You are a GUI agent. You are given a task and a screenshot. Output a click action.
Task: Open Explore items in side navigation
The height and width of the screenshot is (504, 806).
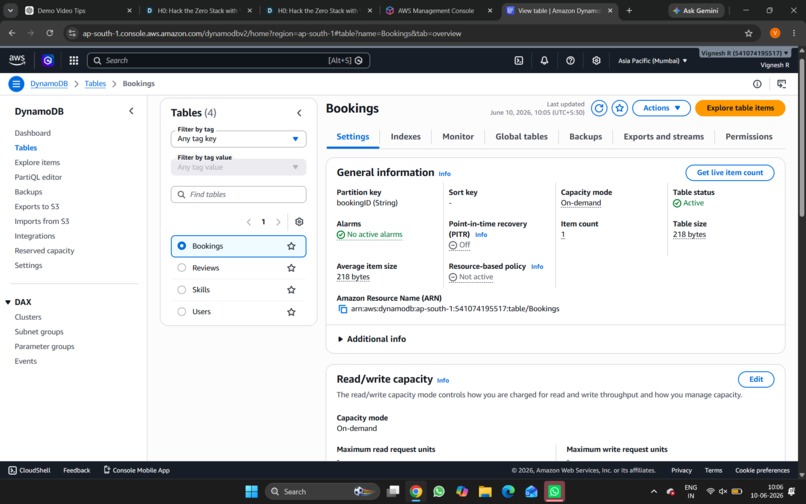click(x=37, y=163)
